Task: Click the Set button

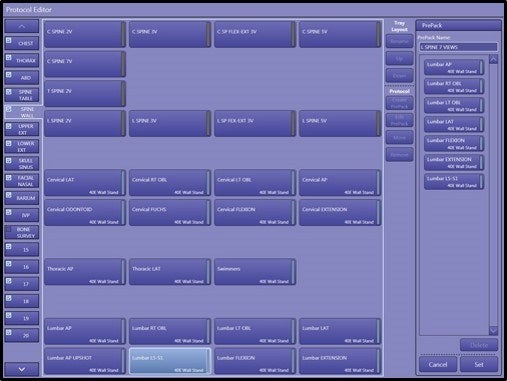Action: pos(479,364)
